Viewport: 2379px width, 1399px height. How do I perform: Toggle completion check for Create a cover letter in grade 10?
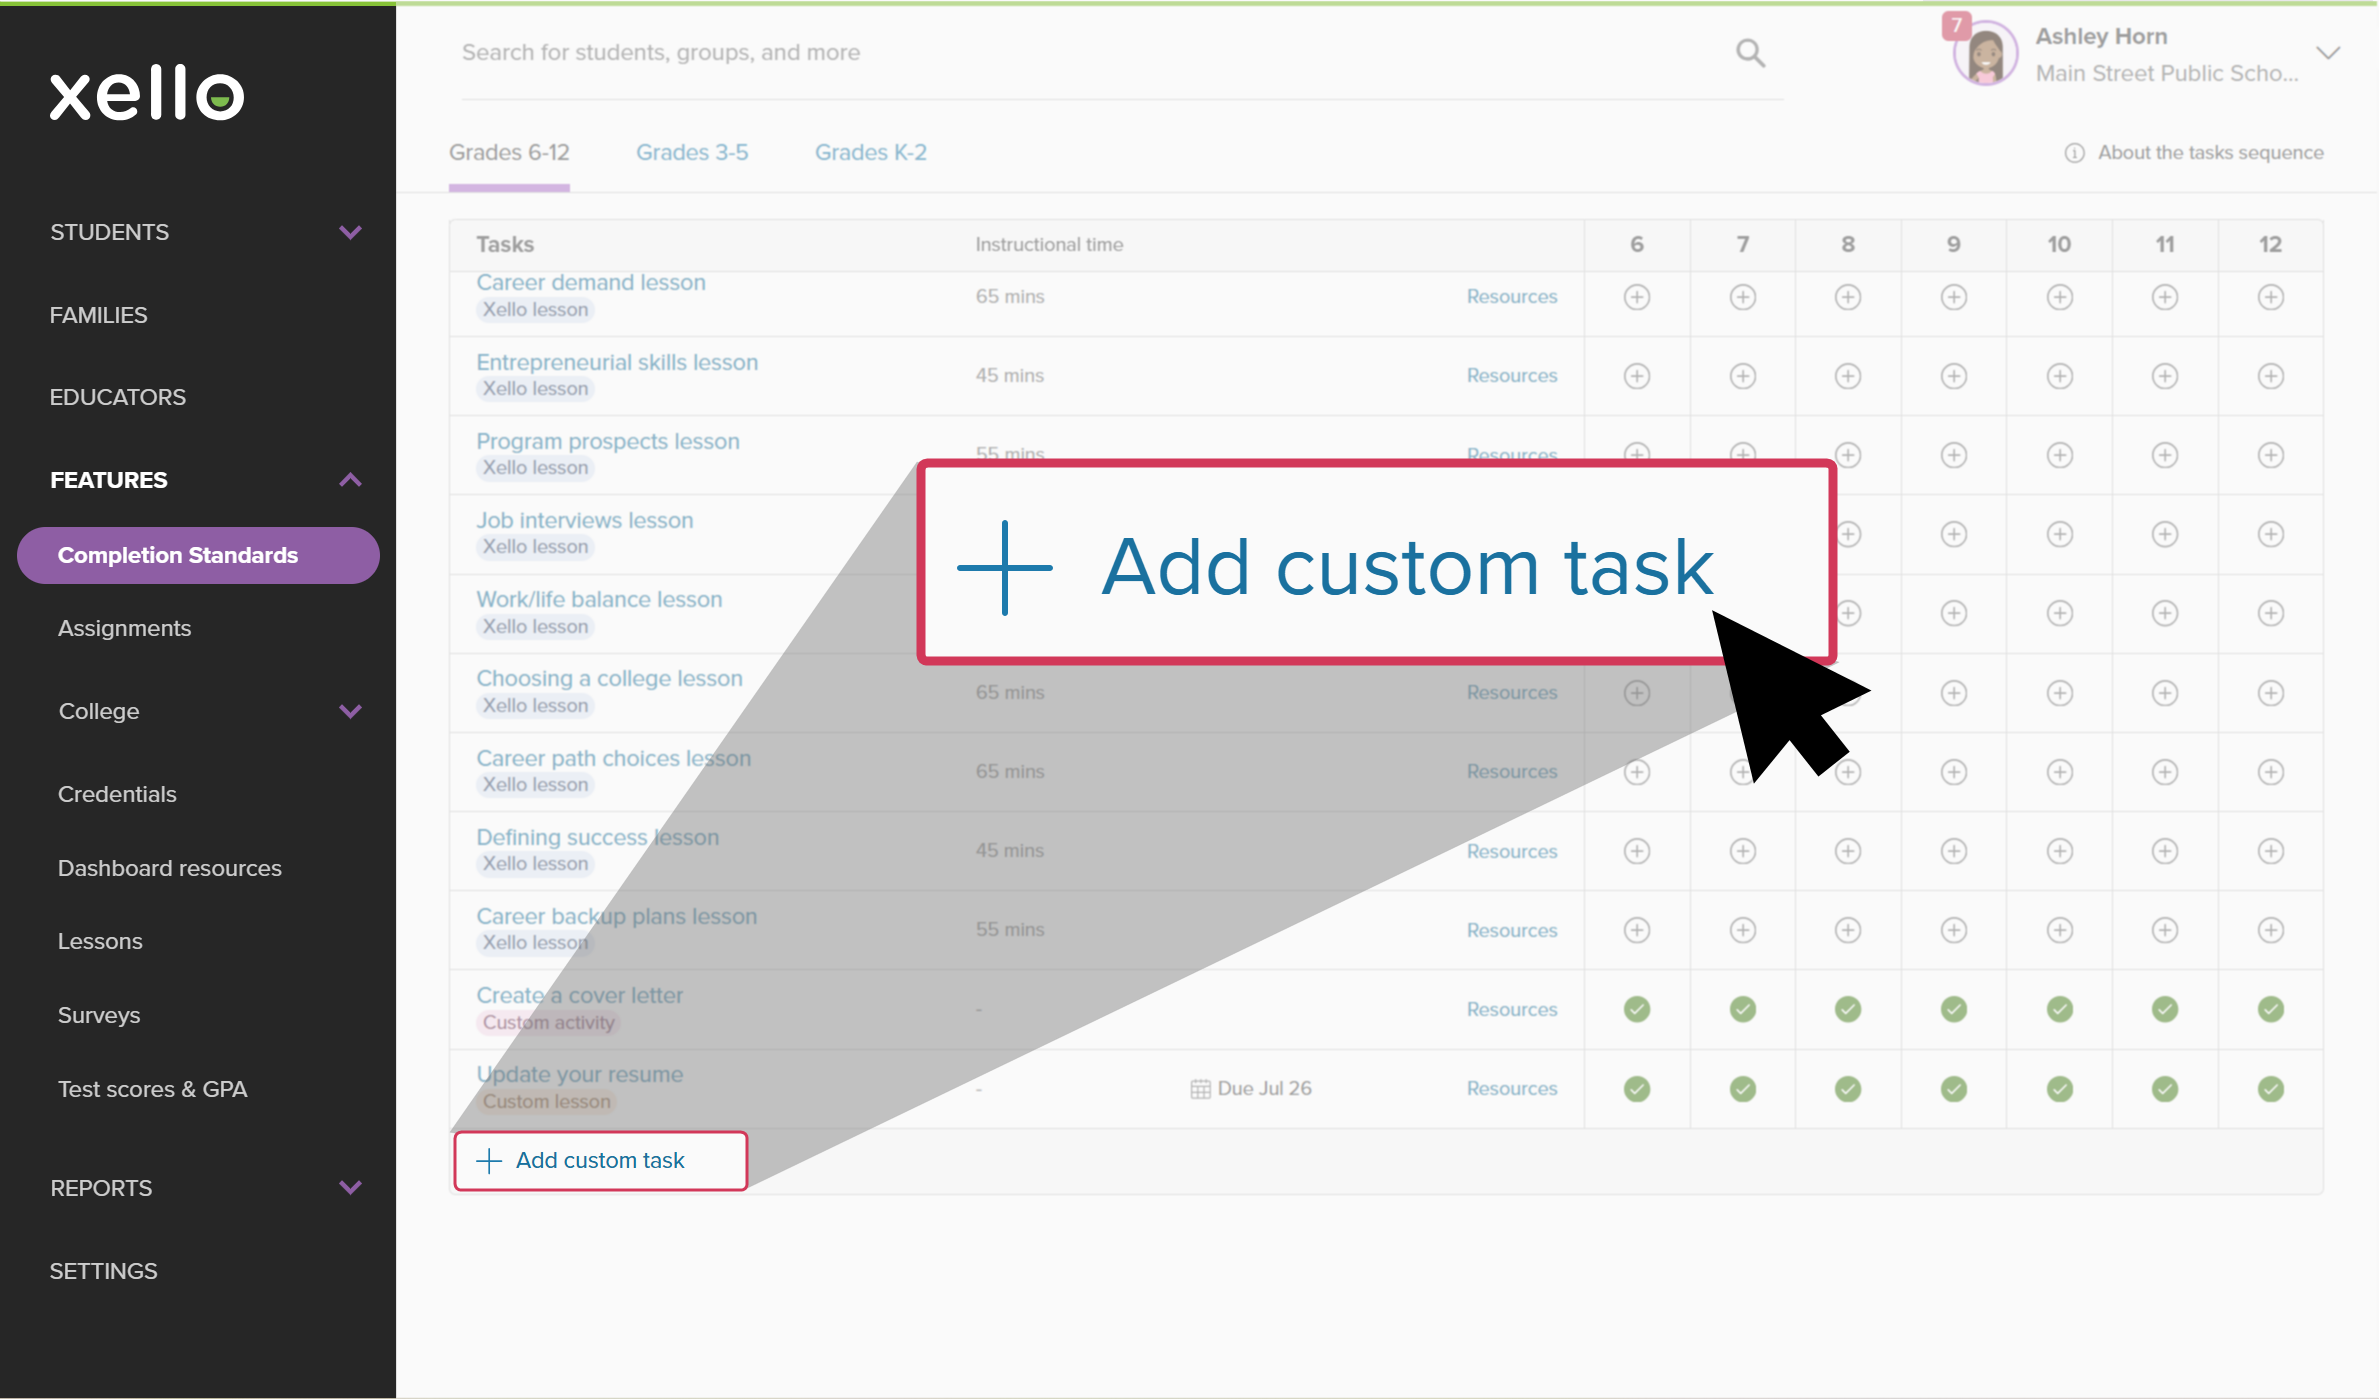pyautogui.click(x=2059, y=1010)
